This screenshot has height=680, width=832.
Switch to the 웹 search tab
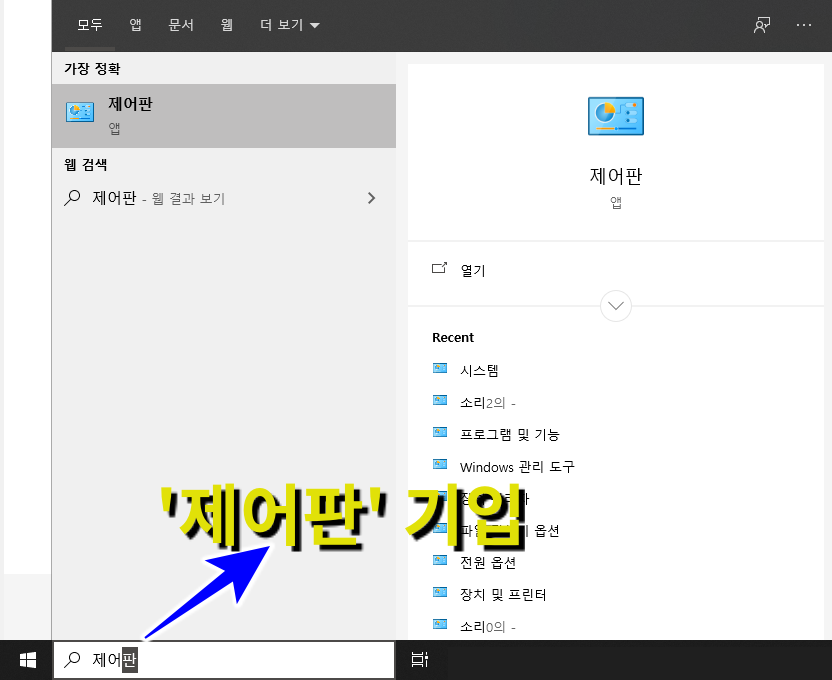(x=227, y=24)
